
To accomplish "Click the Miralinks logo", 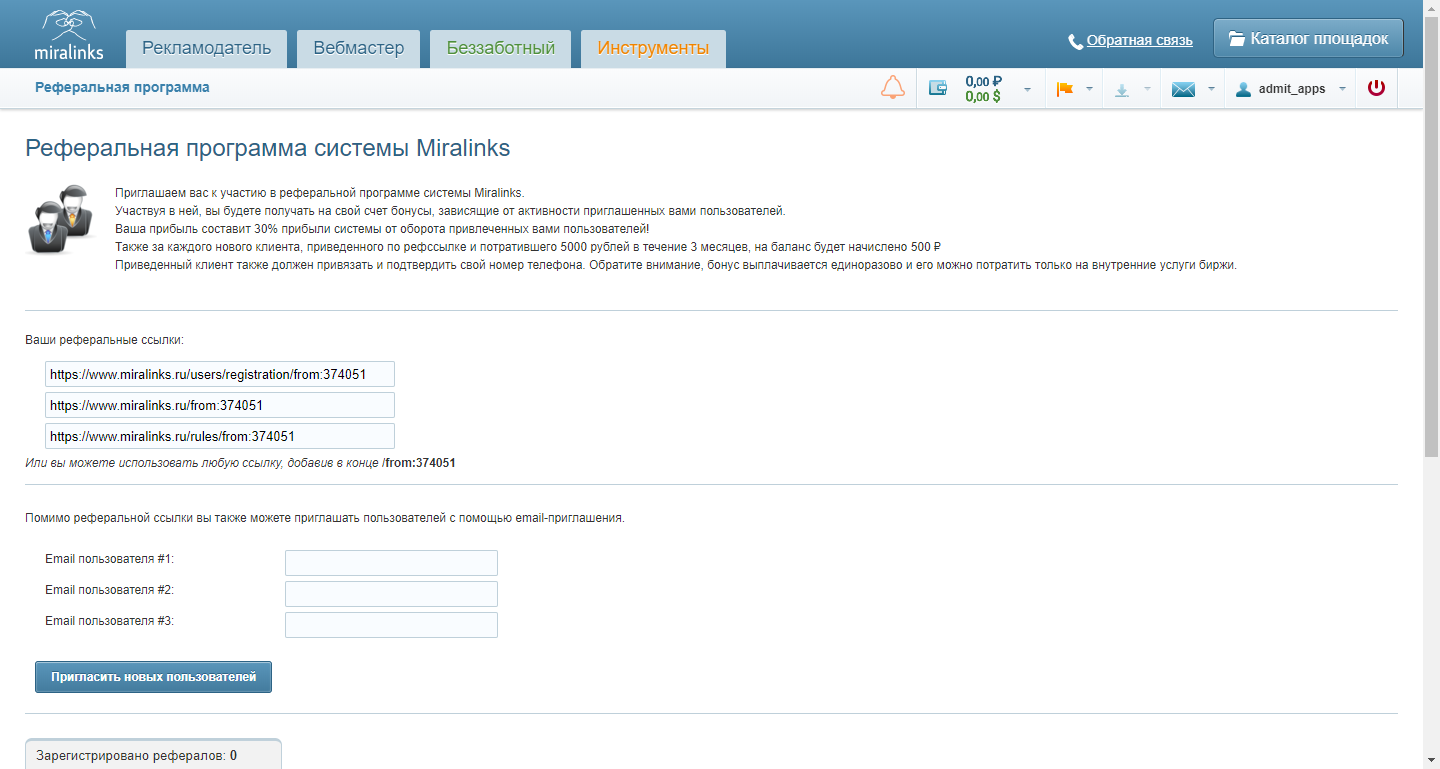I will pyautogui.click(x=67, y=35).
